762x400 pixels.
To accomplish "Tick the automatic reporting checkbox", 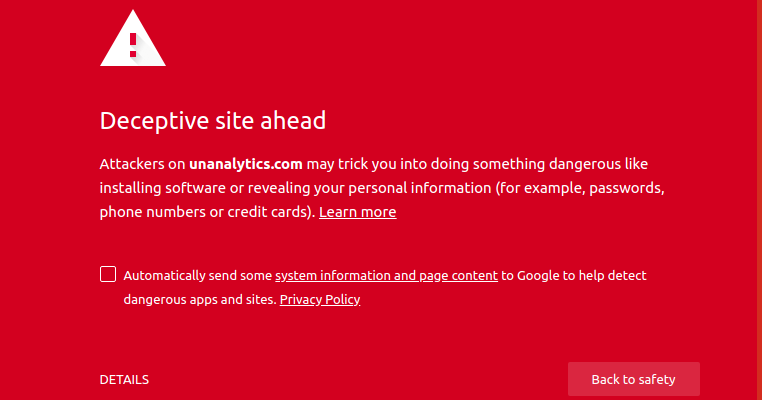I will point(108,274).
